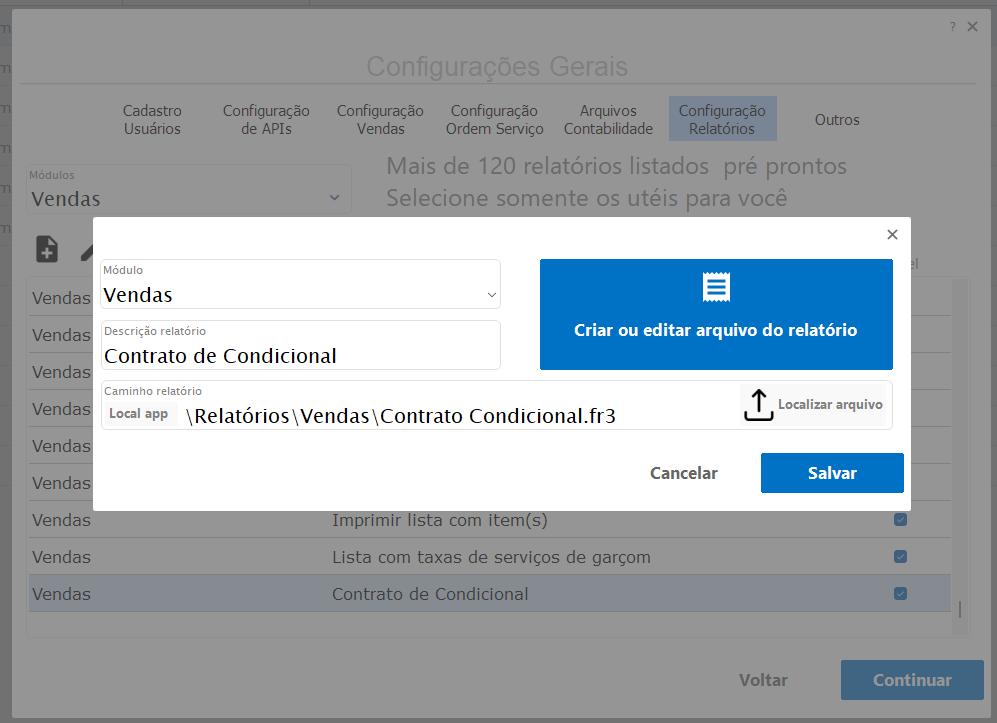Close the report edit dialog with X

892,235
